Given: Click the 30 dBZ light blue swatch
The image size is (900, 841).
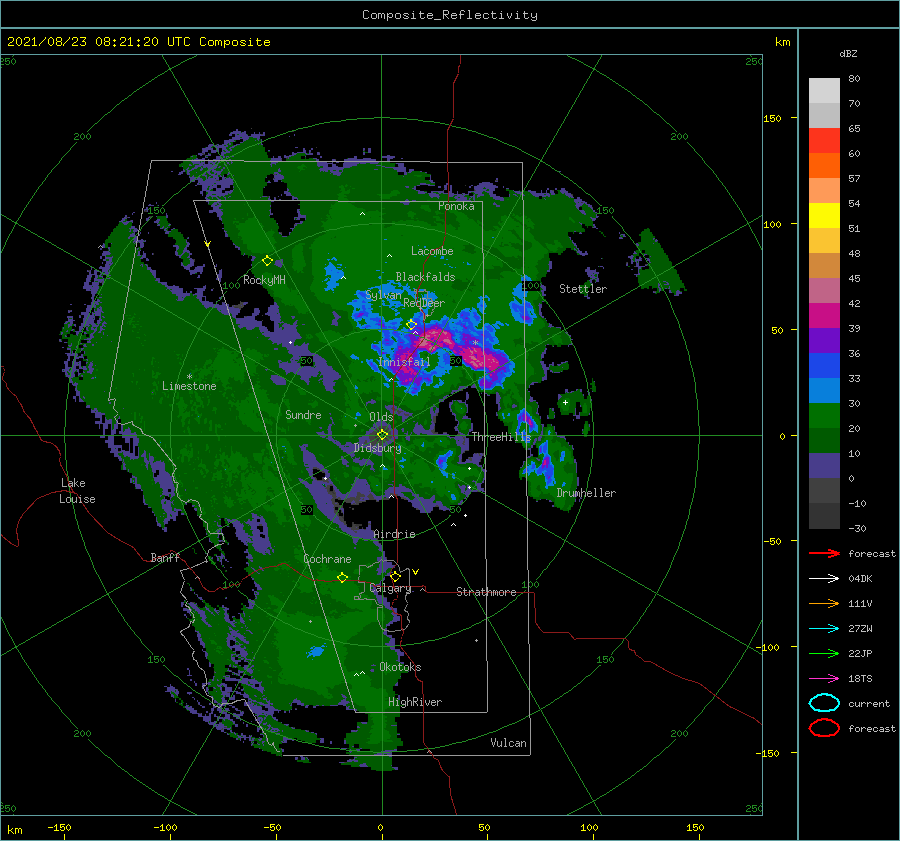Looking at the screenshot, I should 824,390.
